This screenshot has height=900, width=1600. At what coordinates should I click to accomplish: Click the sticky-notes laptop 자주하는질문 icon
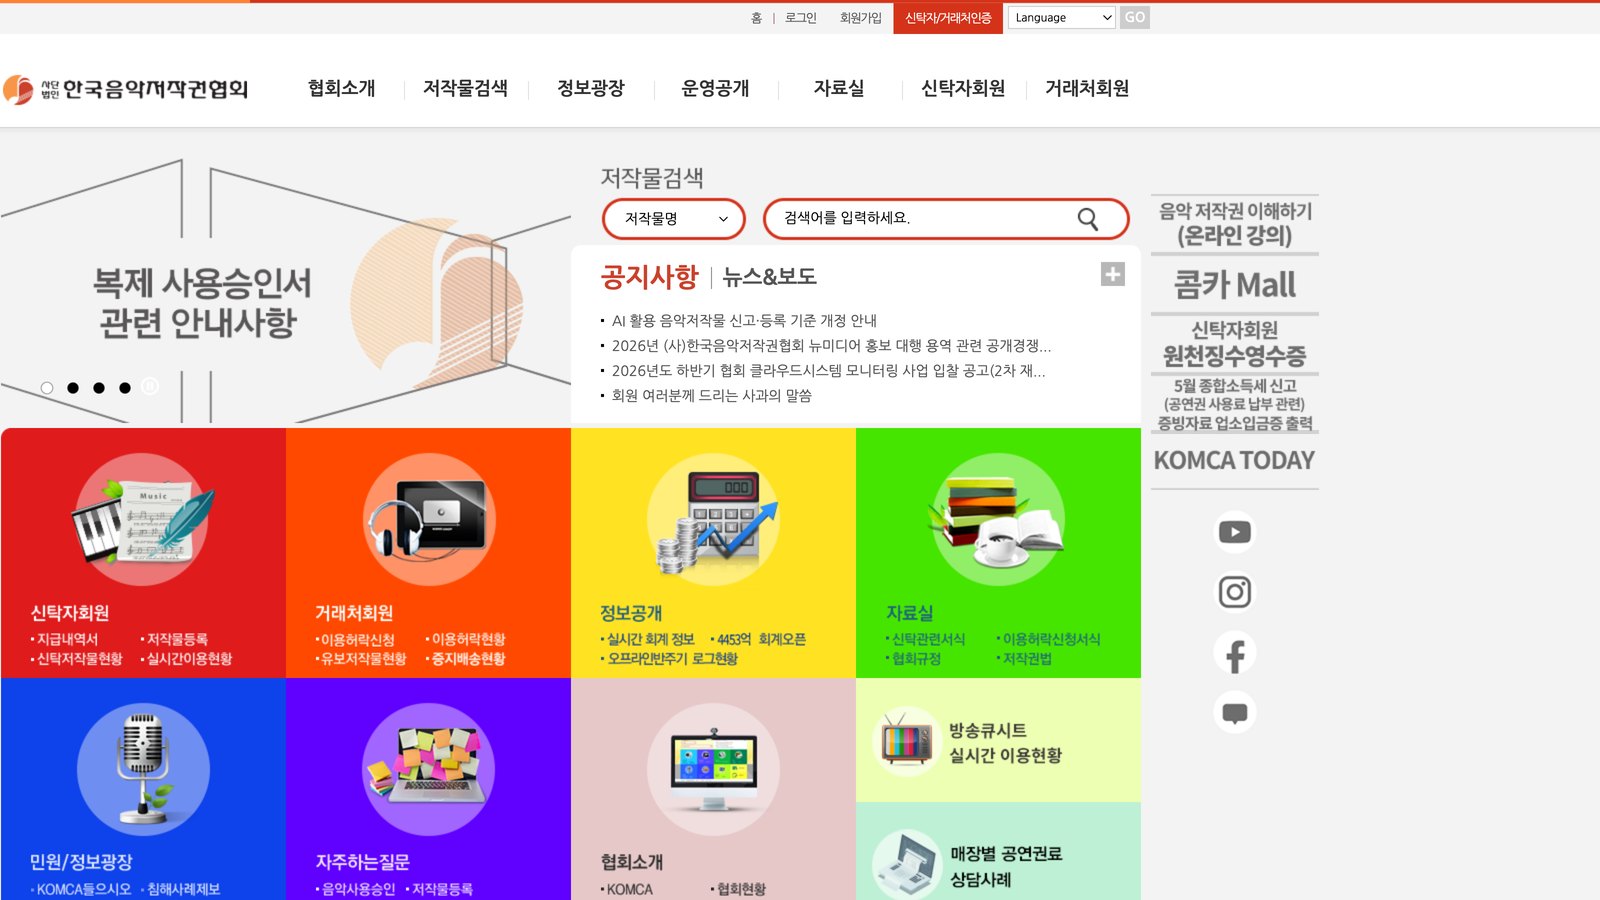pyautogui.click(x=429, y=769)
